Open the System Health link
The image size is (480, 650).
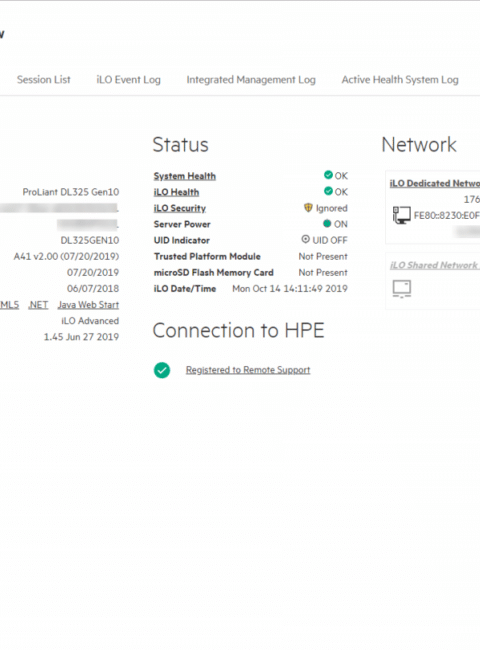tap(184, 176)
